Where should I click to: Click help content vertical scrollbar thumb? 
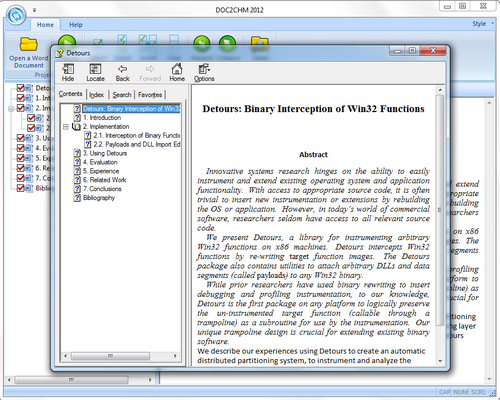pyautogui.click(x=440, y=210)
